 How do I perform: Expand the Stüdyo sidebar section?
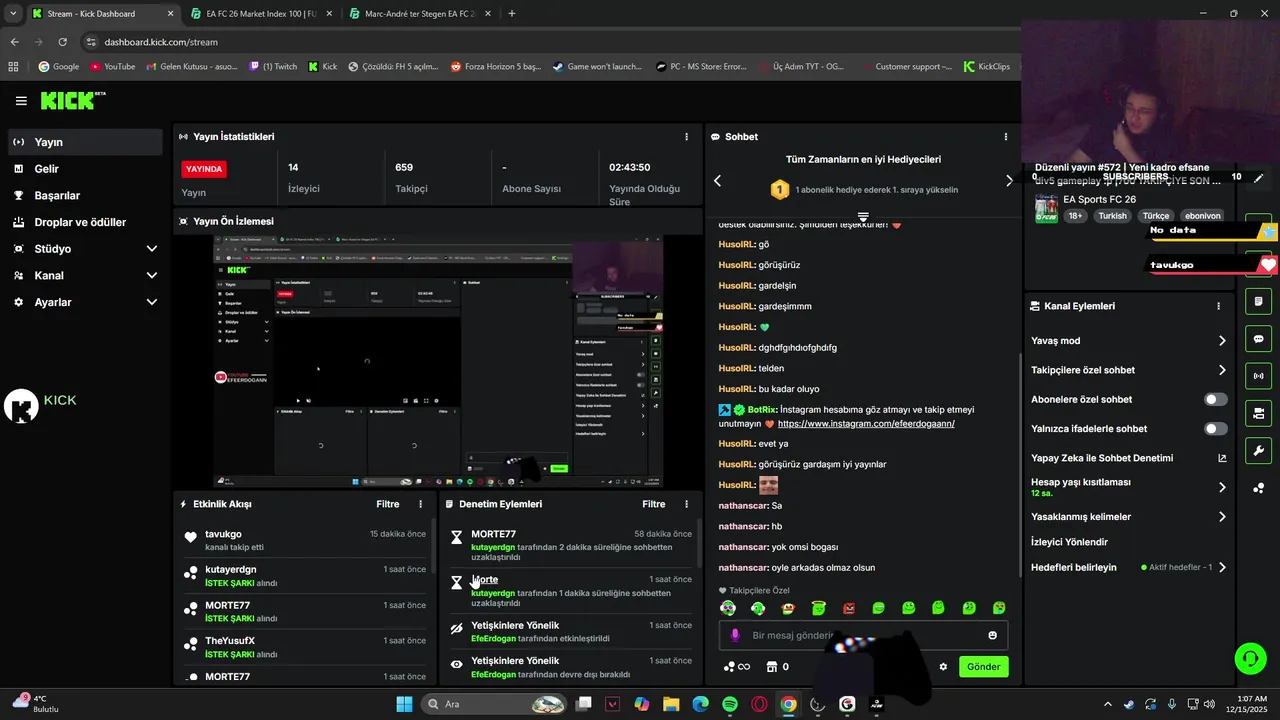click(85, 249)
